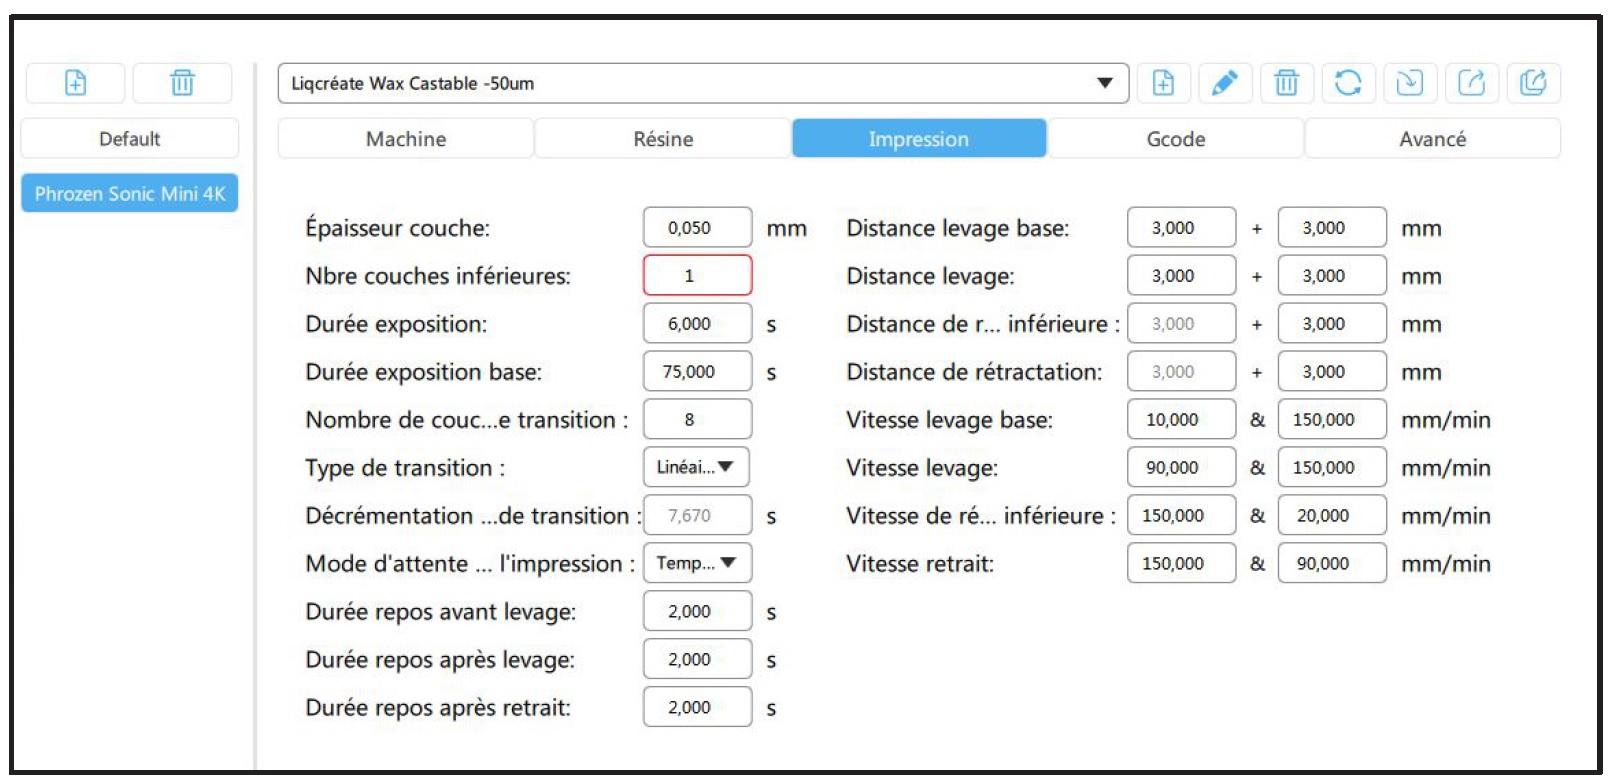Screen dimensions: 1619x782
Task: Switch to the Résine tab
Action: pyautogui.click(x=663, y=139)
